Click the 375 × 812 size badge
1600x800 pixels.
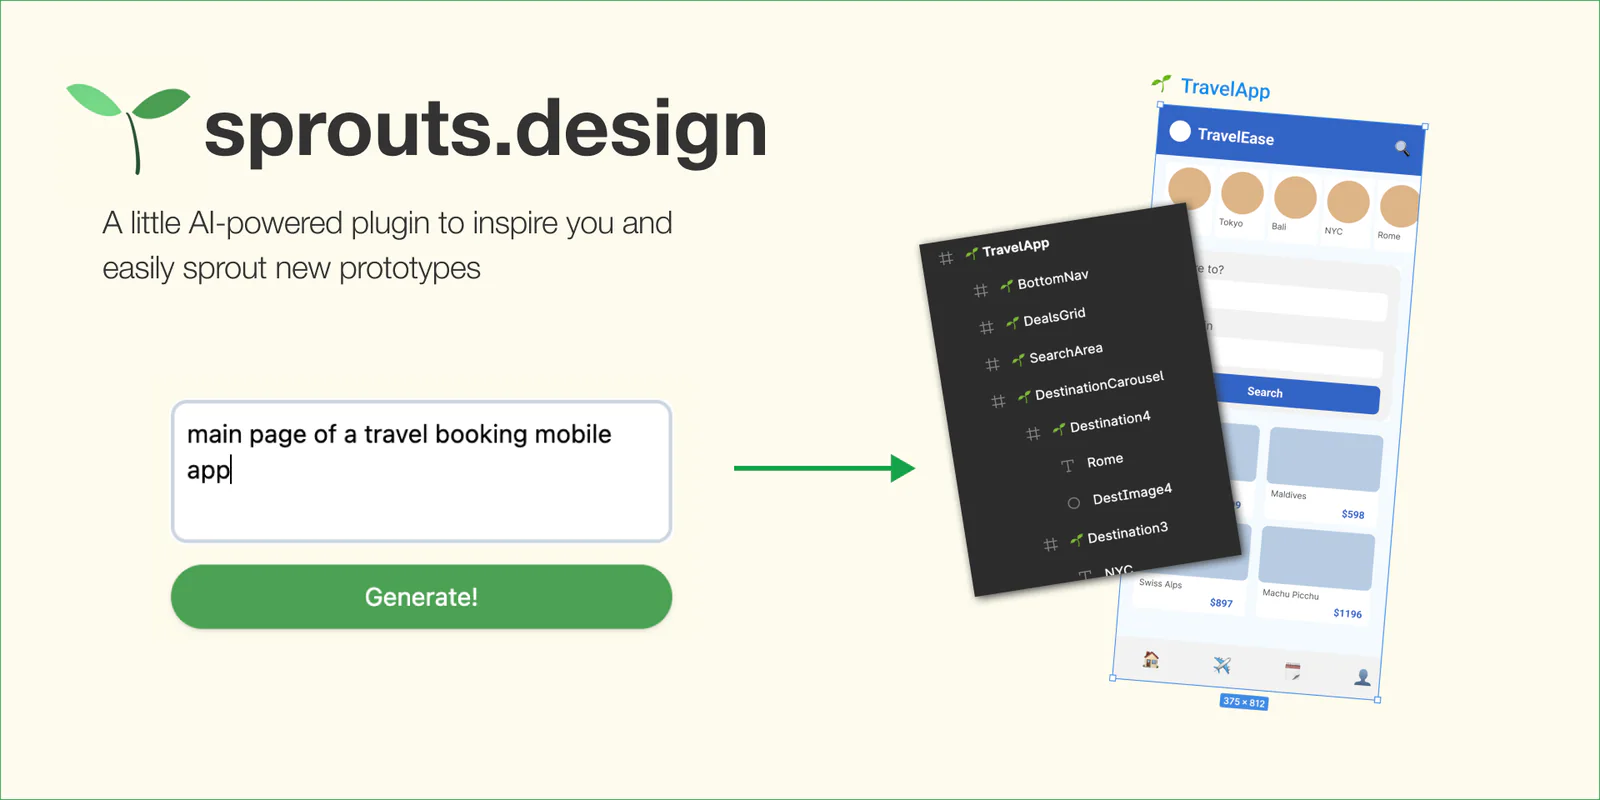1244,702
